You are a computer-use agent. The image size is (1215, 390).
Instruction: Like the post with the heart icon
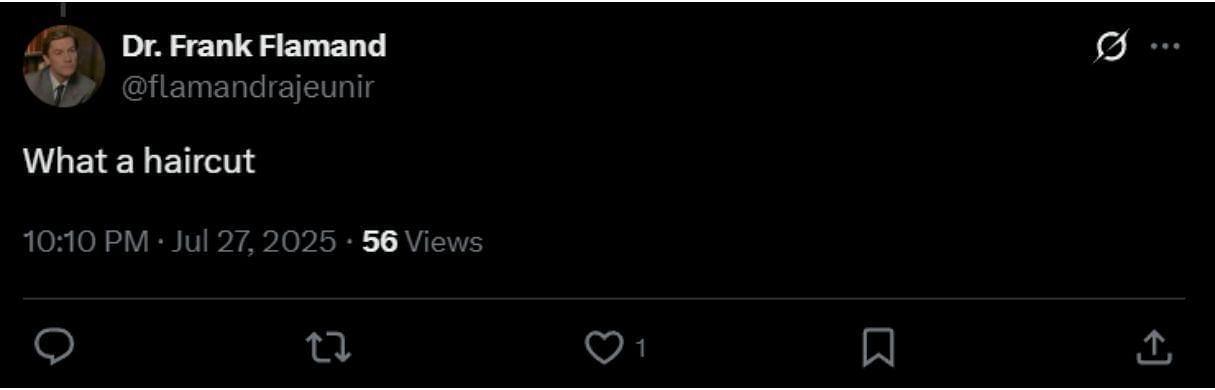click(x=603, y=347)
